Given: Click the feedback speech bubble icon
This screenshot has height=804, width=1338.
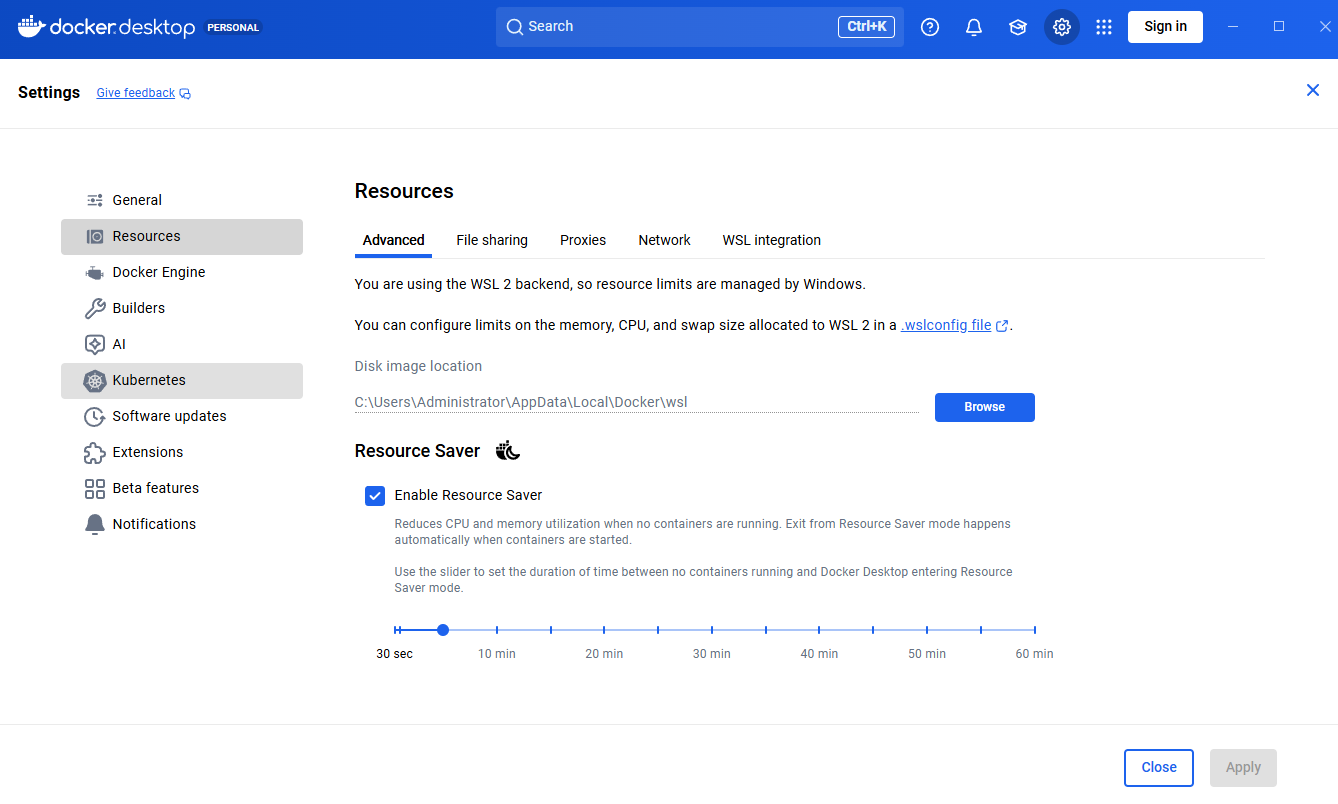Looking at the screenshot, I should pyautogui.click(x=185, y=93).
